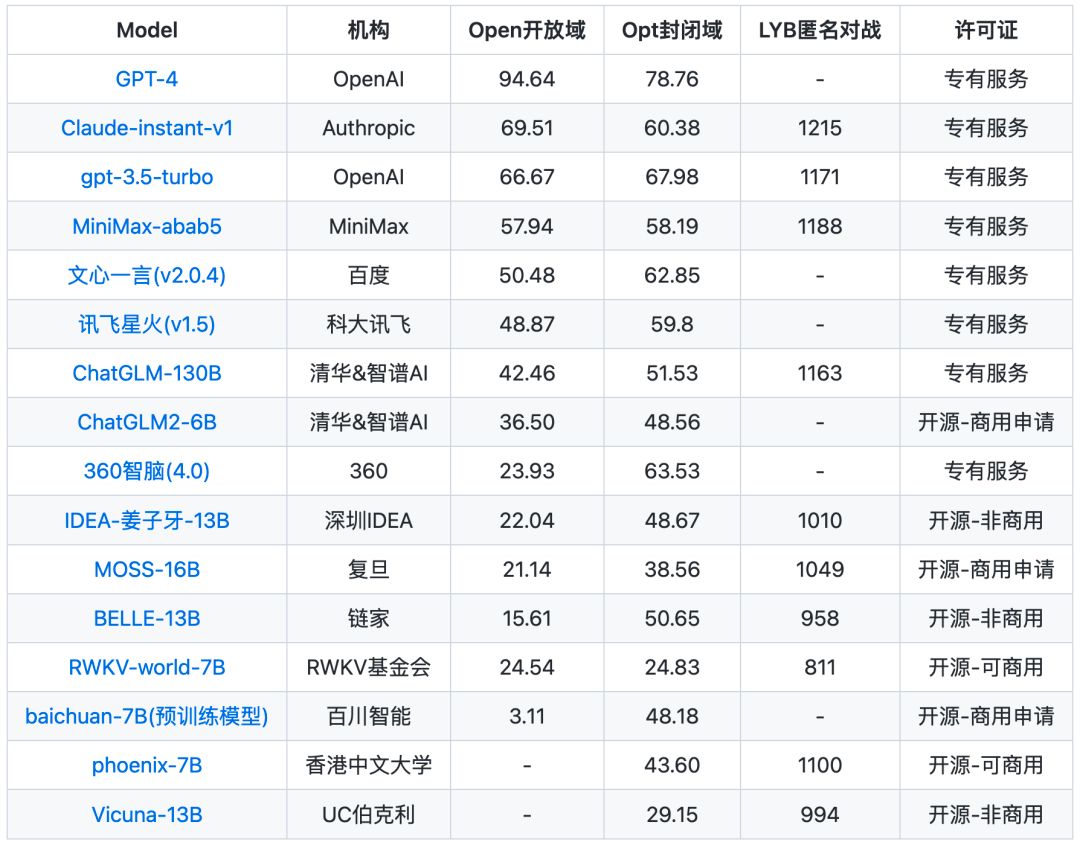This screenshot has height=848, width=1080.
Task: Open the phoenix-7B link
Action: click(x=147, y=765)
